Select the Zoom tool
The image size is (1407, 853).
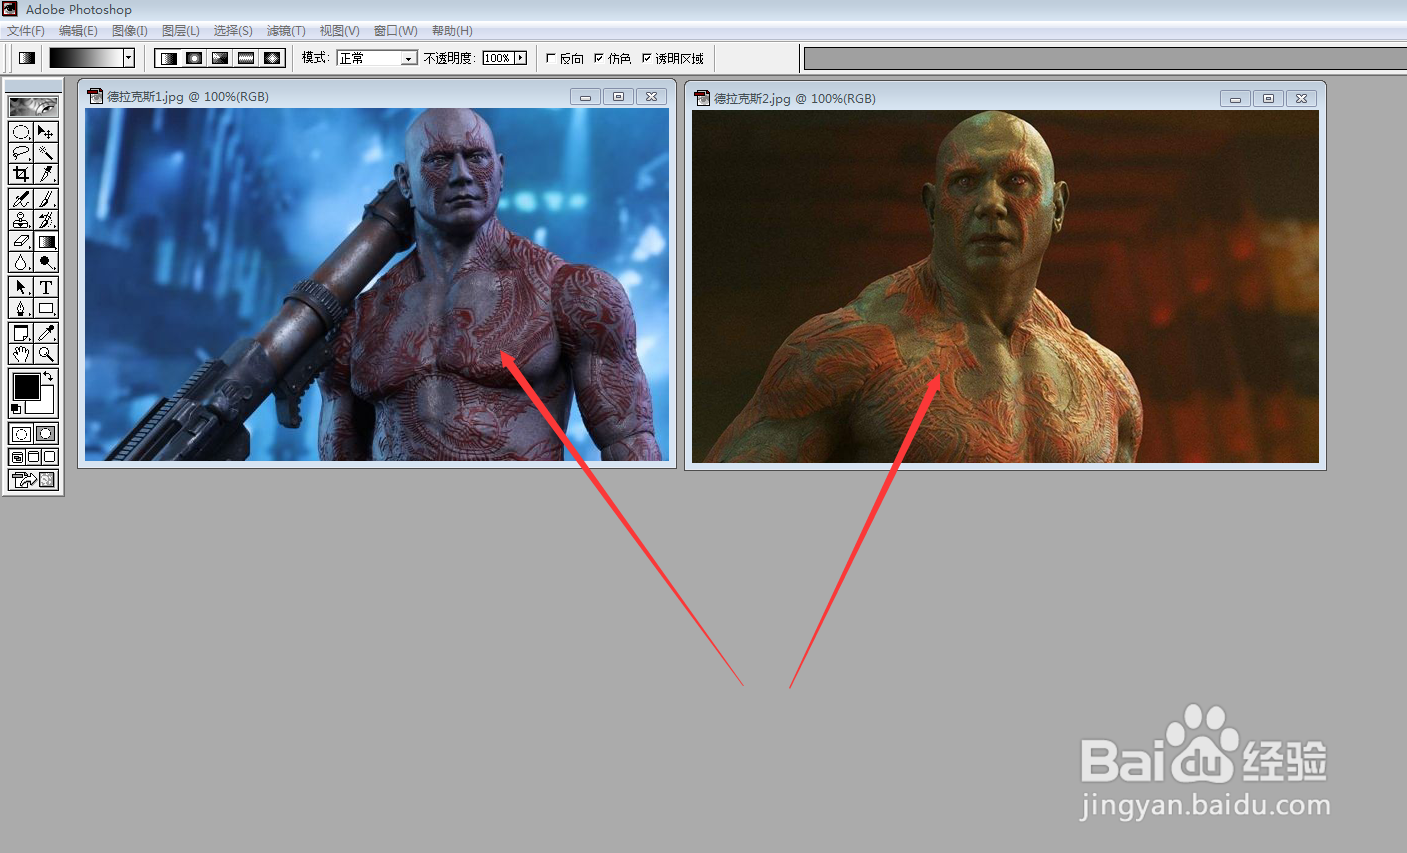tap(46, 354)
